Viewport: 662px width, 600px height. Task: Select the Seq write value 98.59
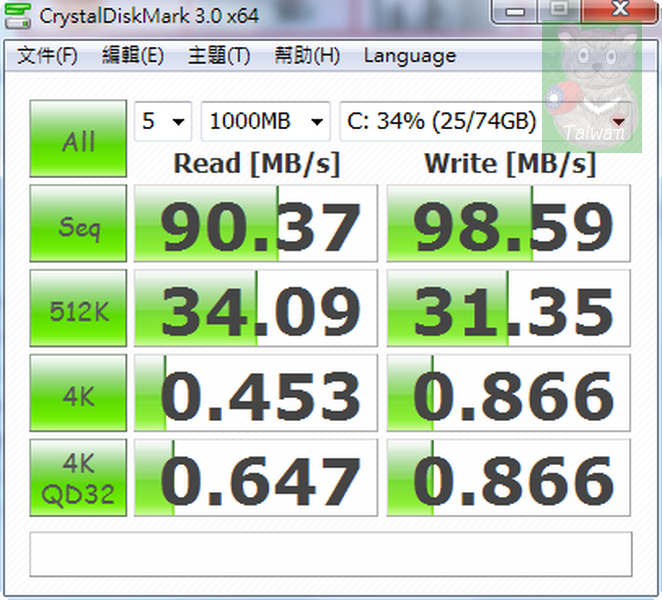click(509, 223)
